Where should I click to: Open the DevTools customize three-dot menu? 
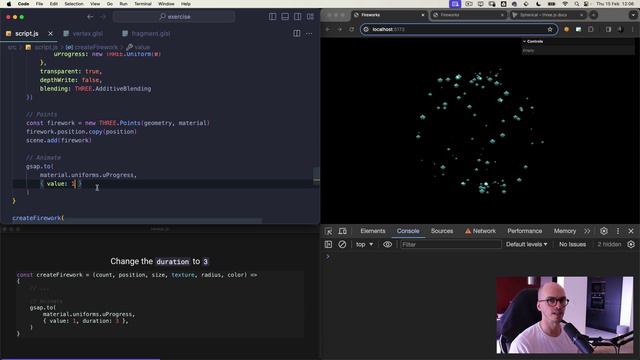618,231
